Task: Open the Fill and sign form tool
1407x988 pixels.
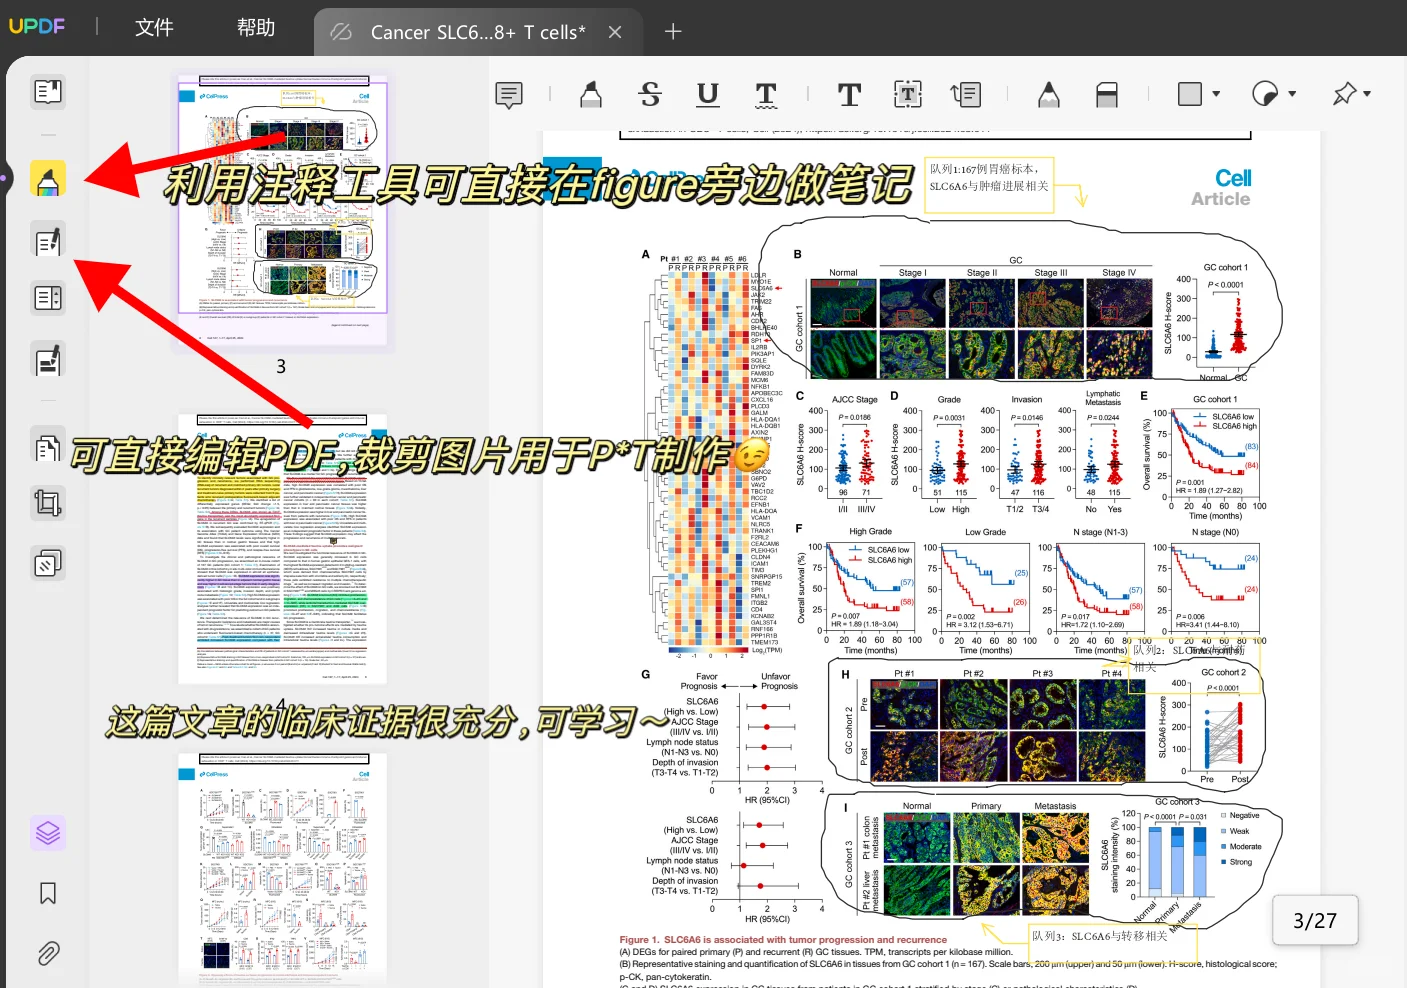Action: click(48, 360)
